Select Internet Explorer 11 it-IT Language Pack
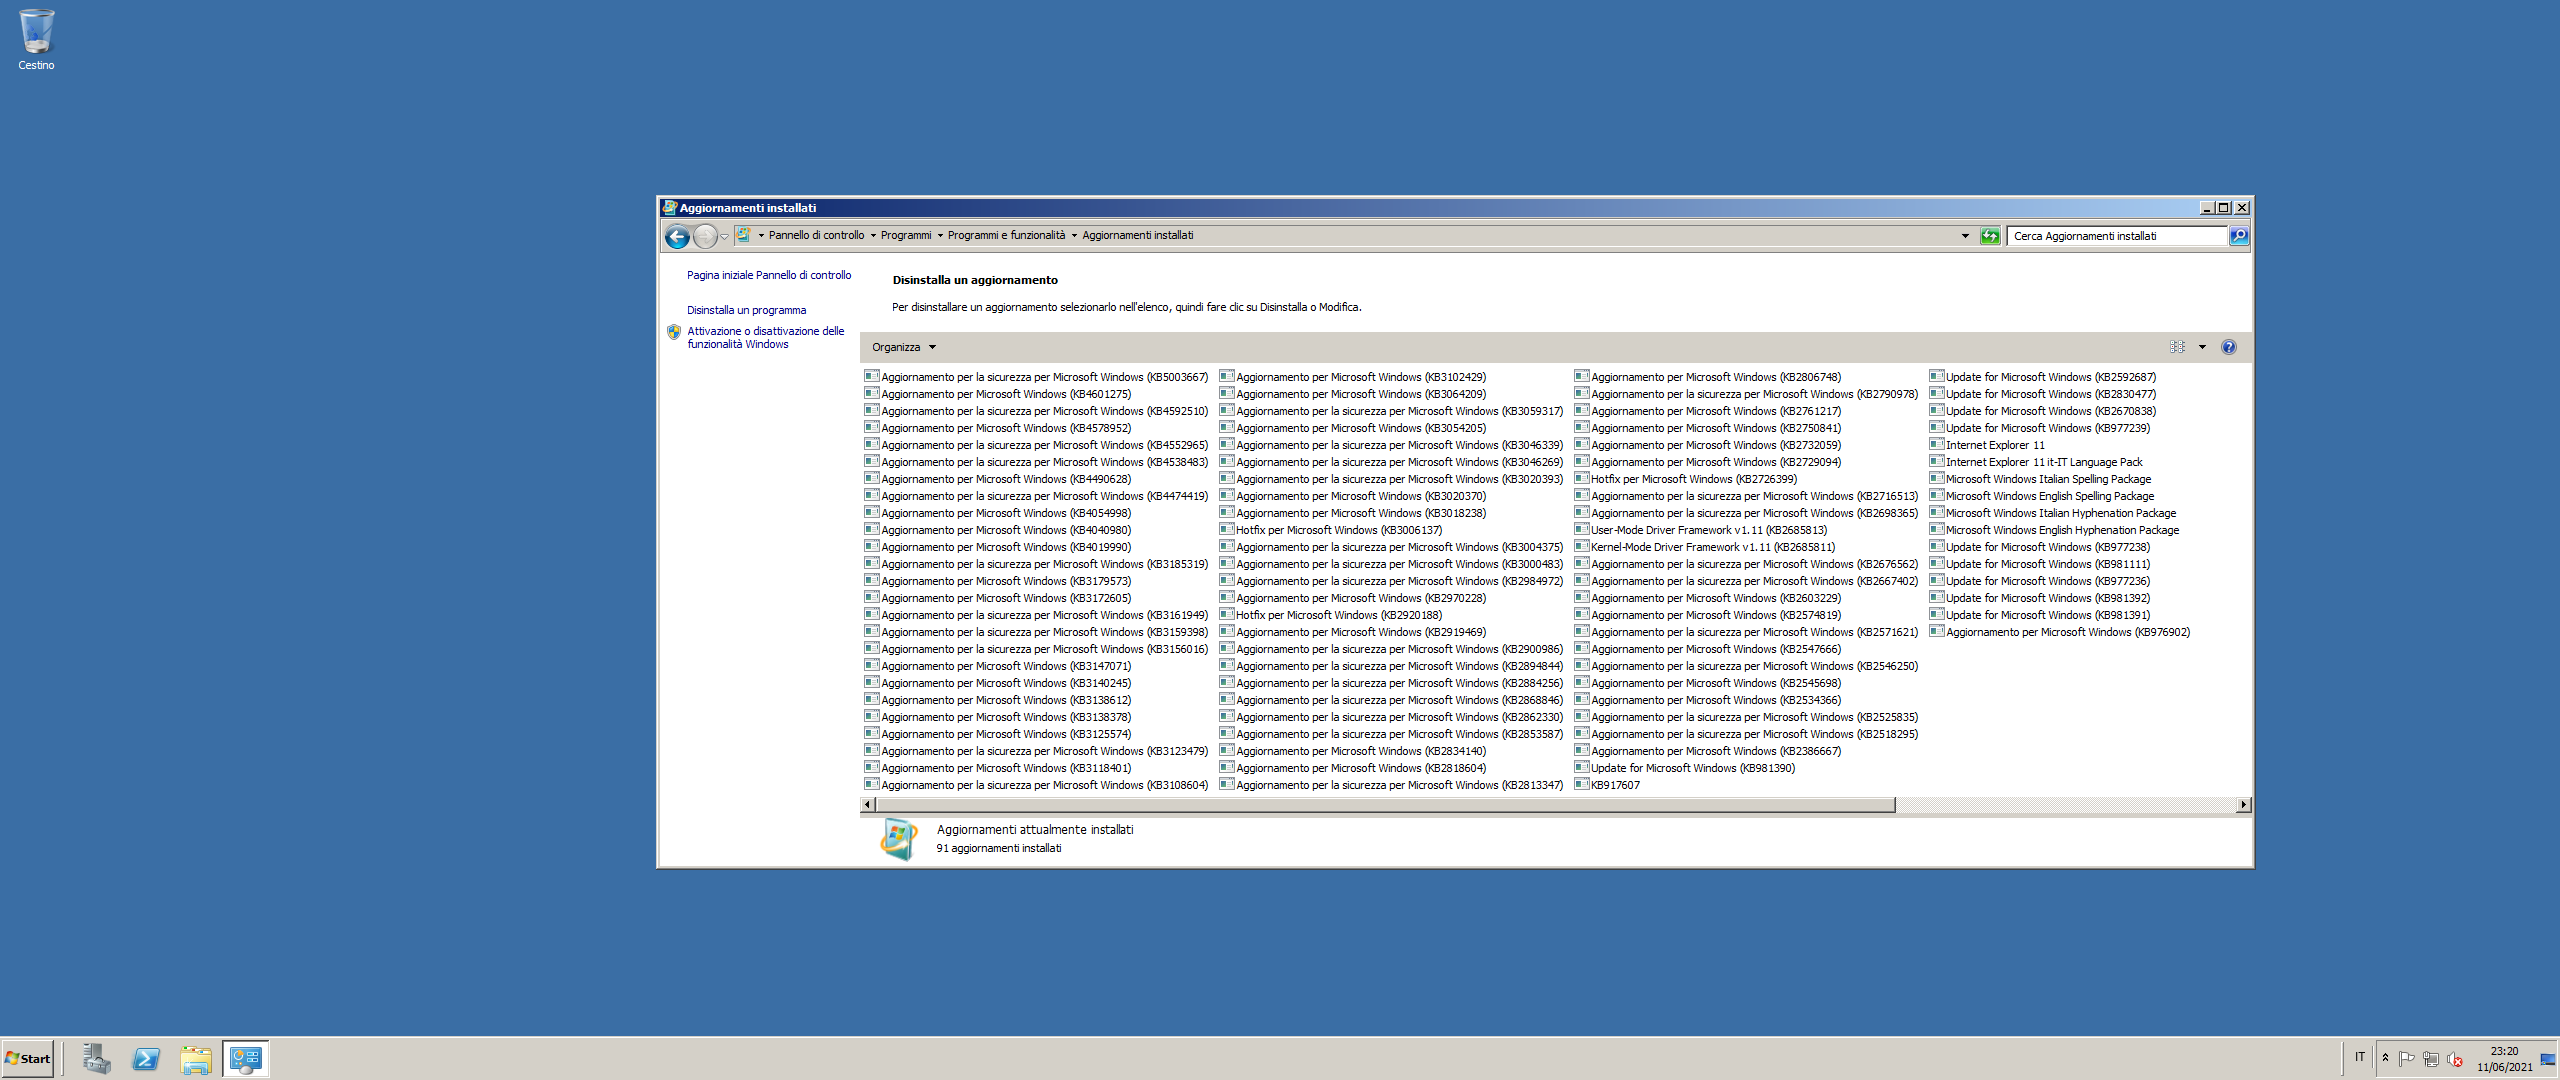 2036,462
